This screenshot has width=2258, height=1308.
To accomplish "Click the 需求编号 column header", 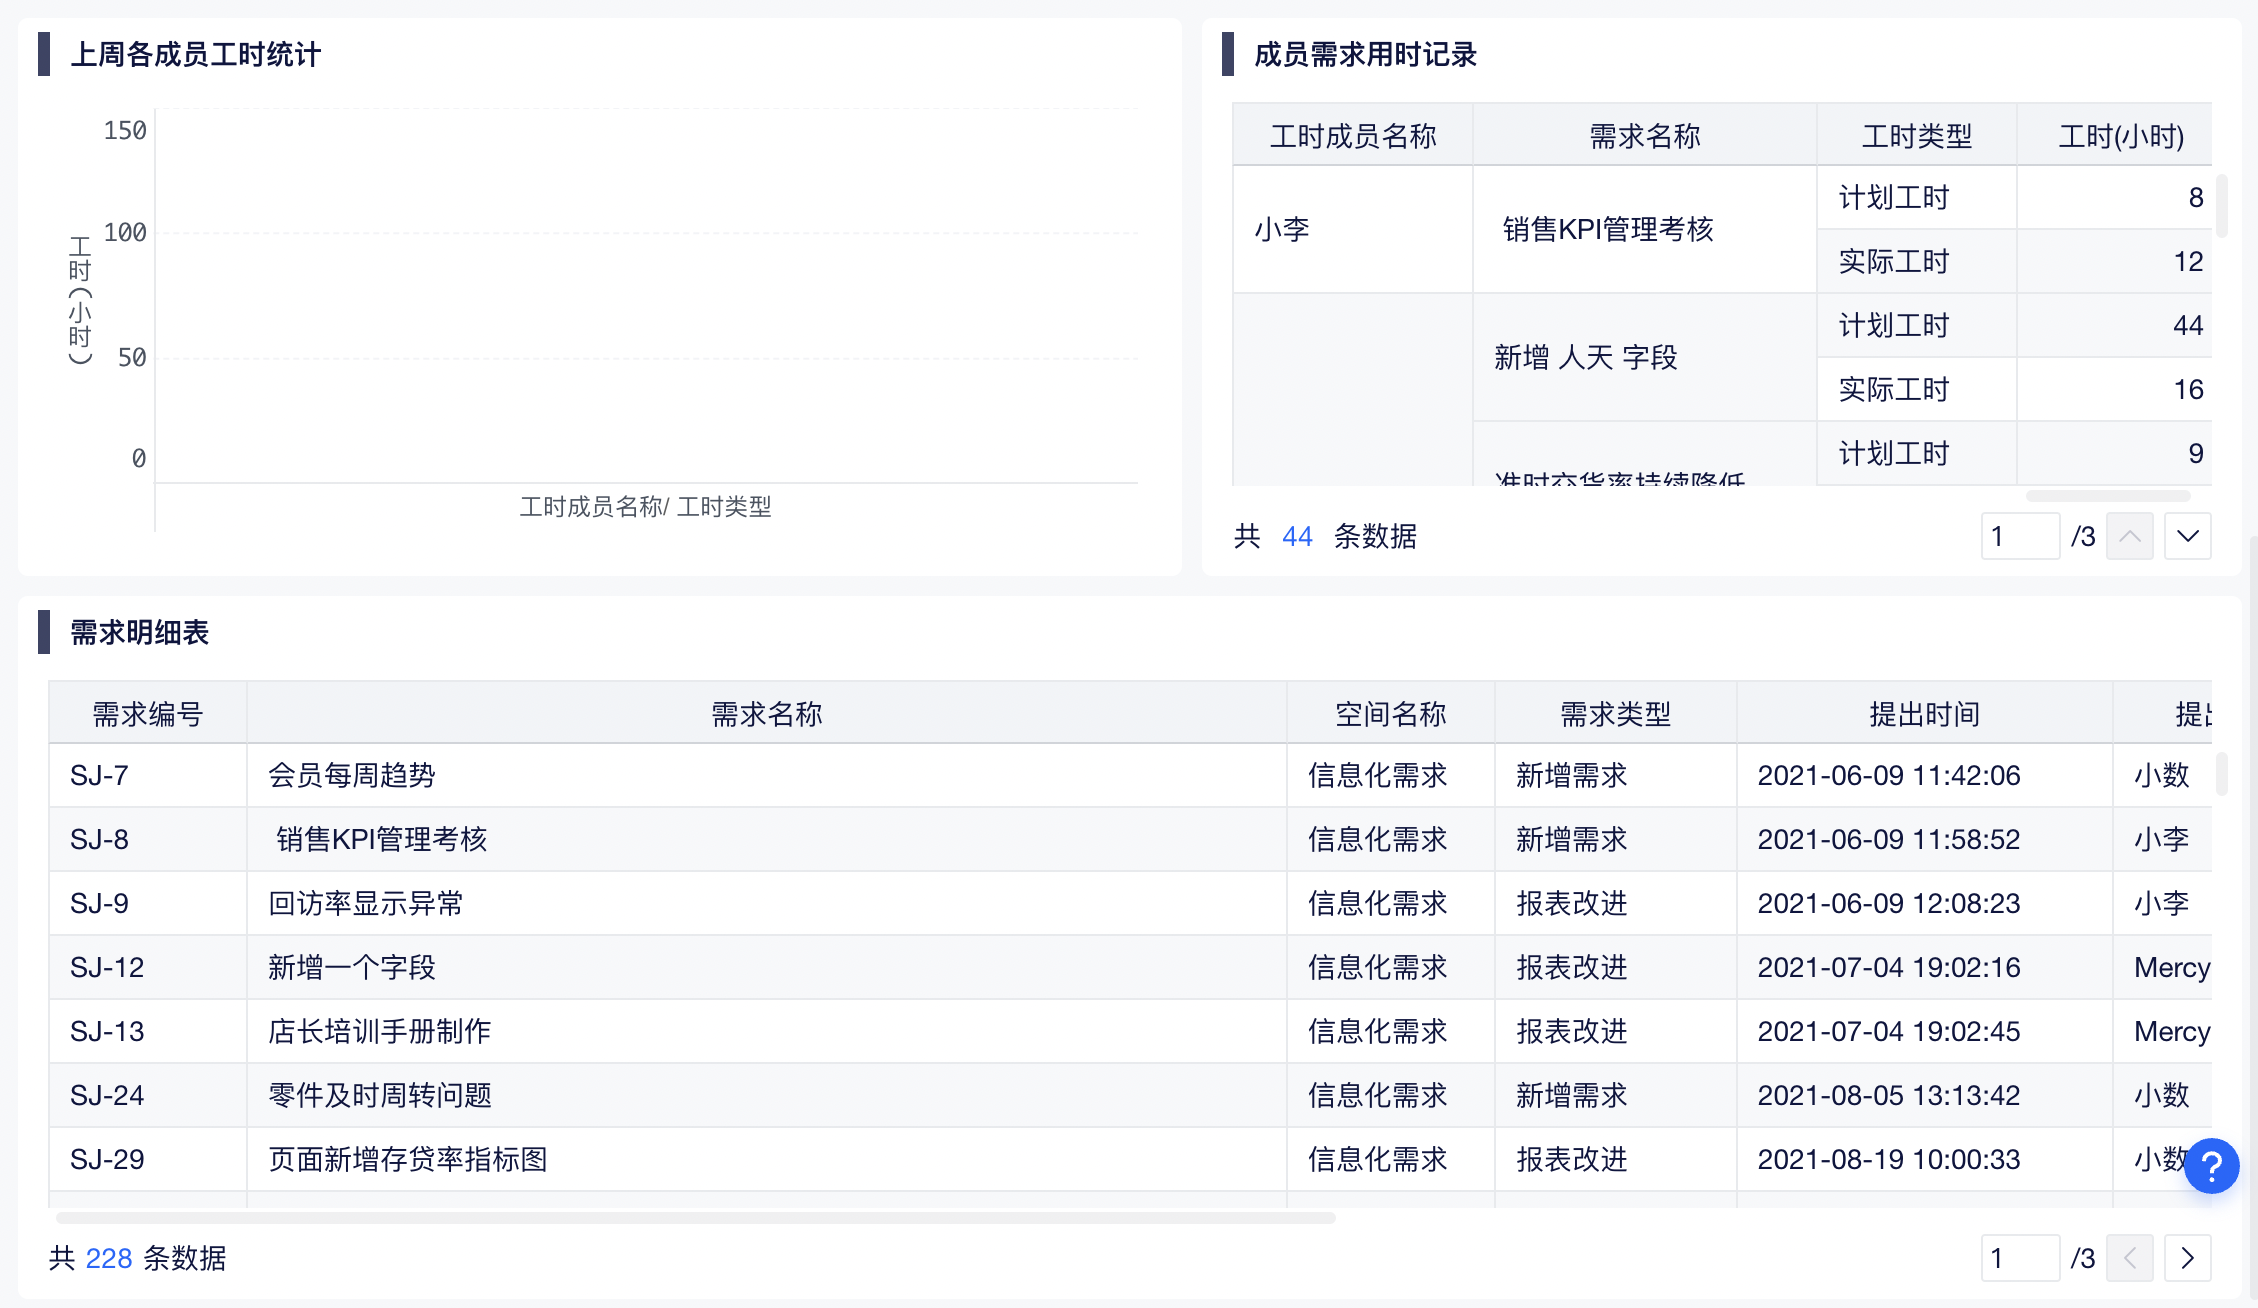I will point(147,714).
